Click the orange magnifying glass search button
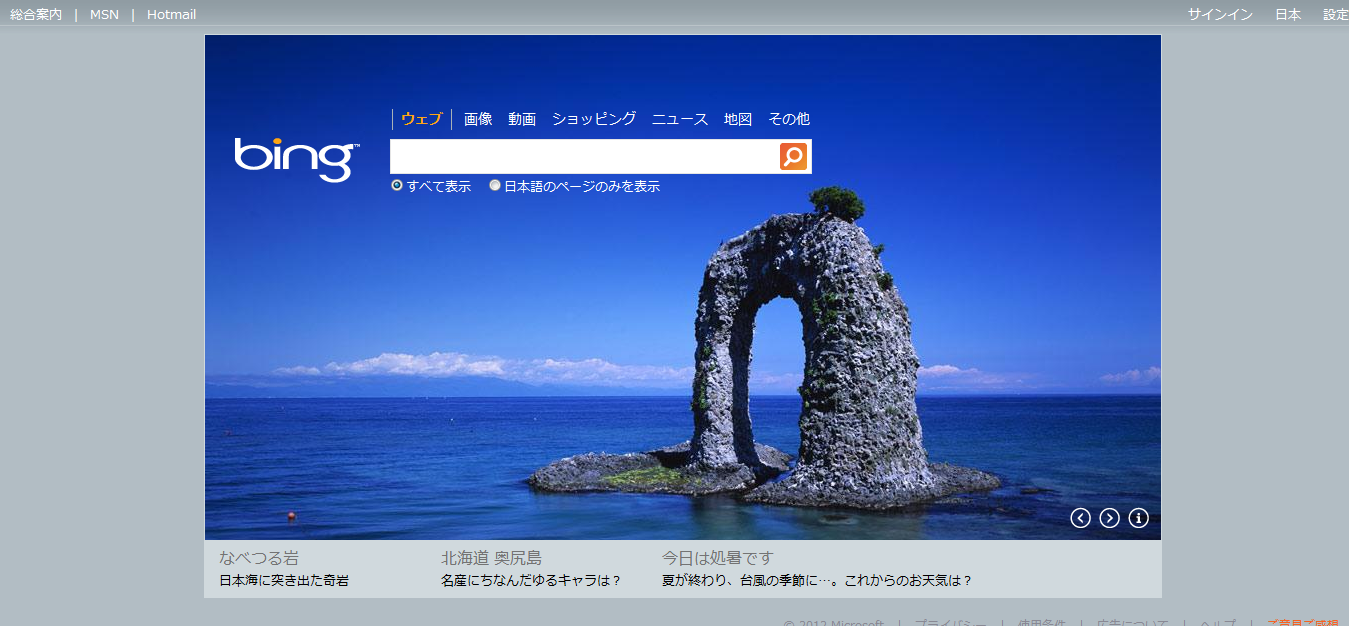This screenshot has width=1349, height=626. point(793,156)
